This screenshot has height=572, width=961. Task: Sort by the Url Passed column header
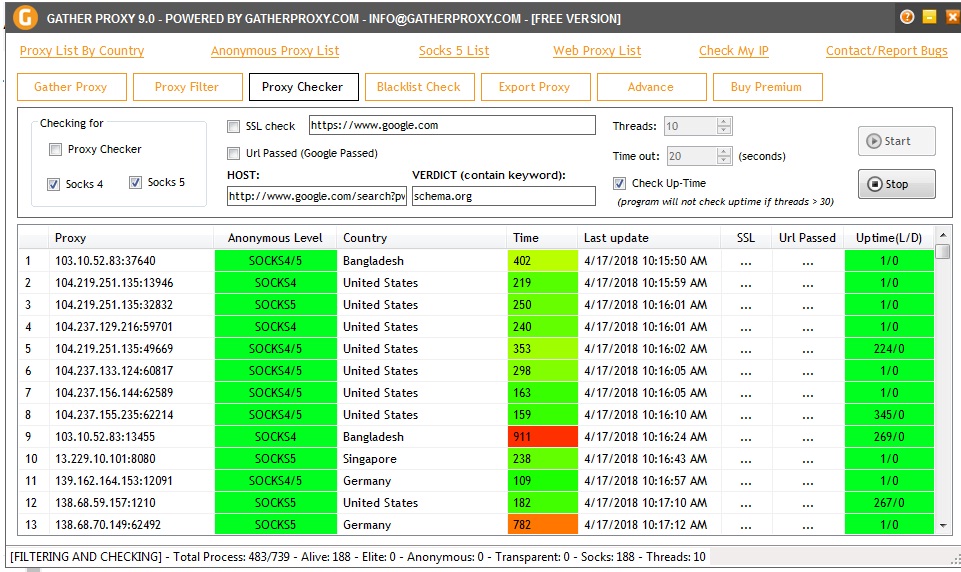(807, 238)
